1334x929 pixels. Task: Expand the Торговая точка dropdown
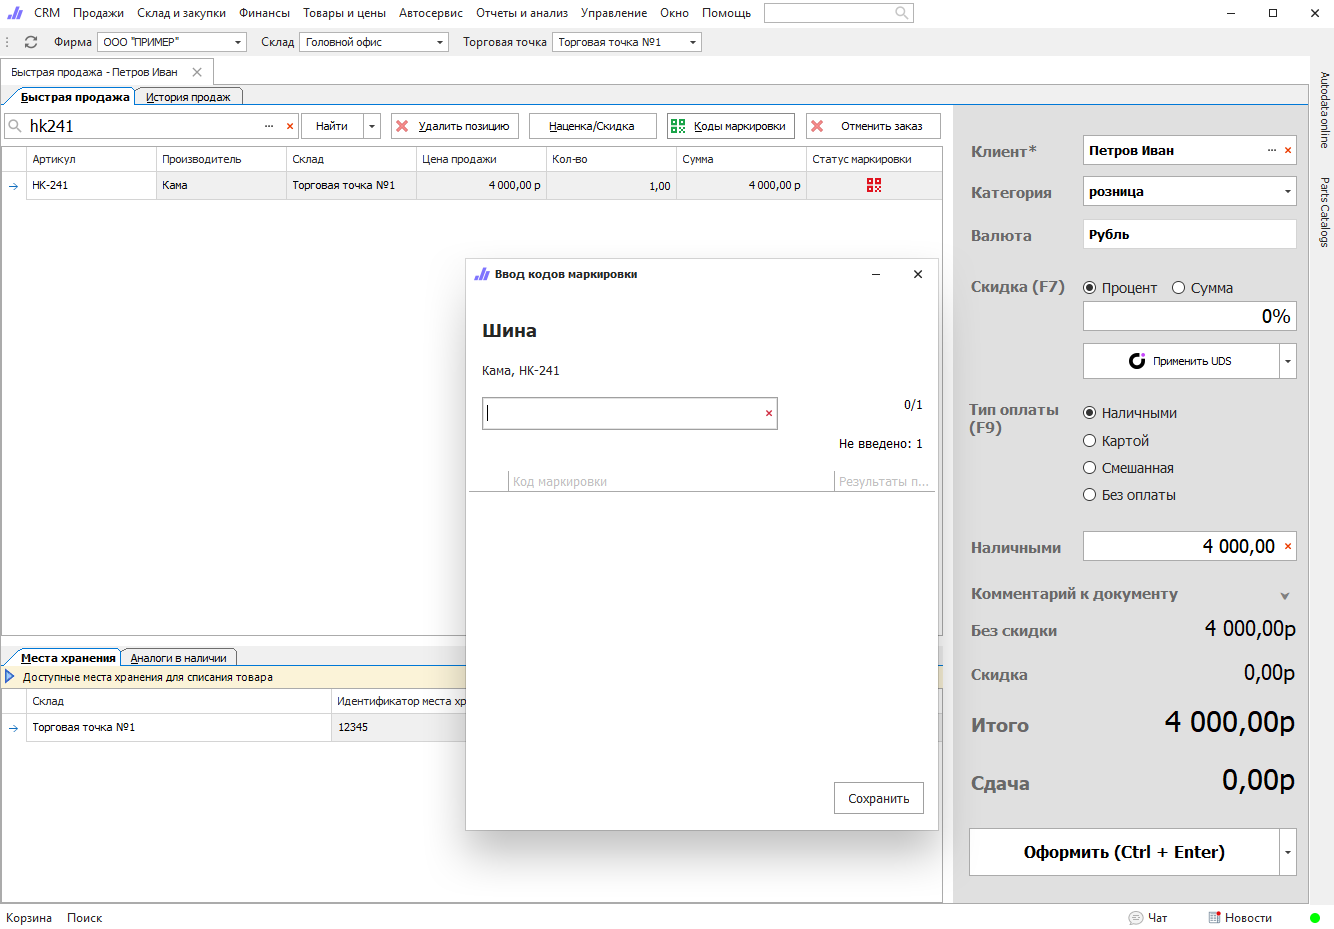click(693, 42)
